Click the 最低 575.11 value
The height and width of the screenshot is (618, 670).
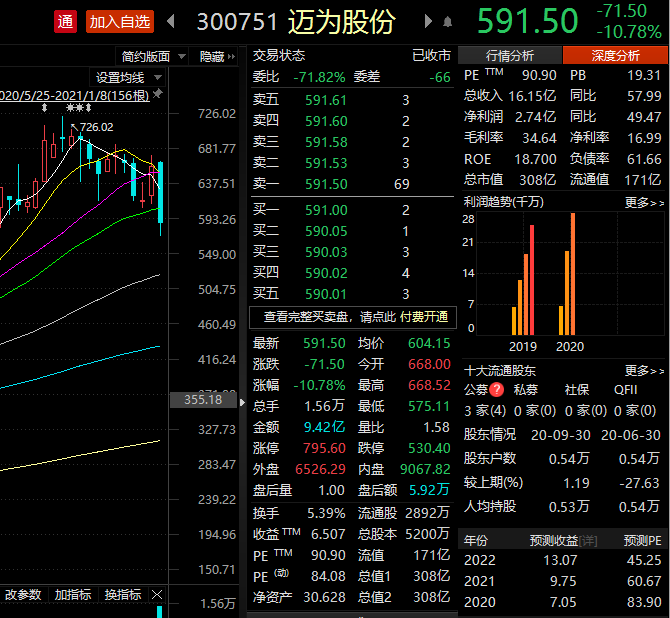pyautogui.click(x=429, y=406)
